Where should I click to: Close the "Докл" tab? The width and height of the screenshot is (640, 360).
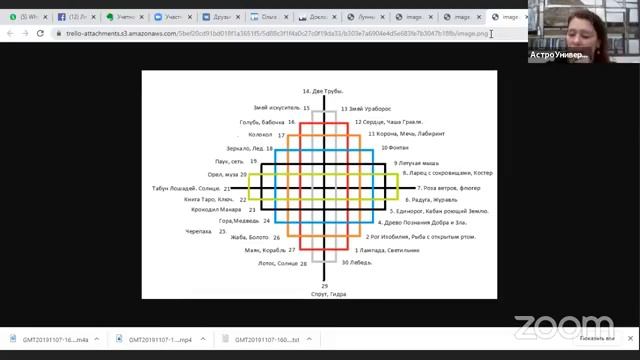pos(334,17)
